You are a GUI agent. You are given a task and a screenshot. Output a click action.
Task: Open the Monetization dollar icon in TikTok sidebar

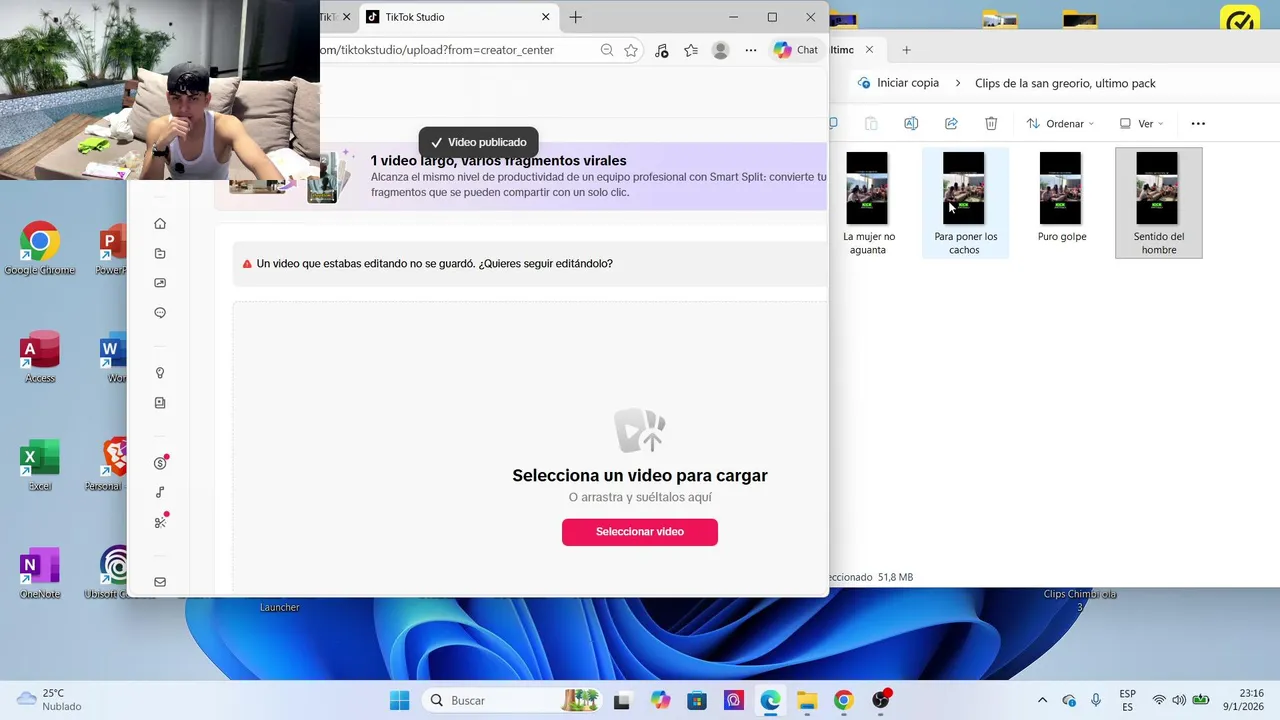pyautogui.click(x=160, y=463)
